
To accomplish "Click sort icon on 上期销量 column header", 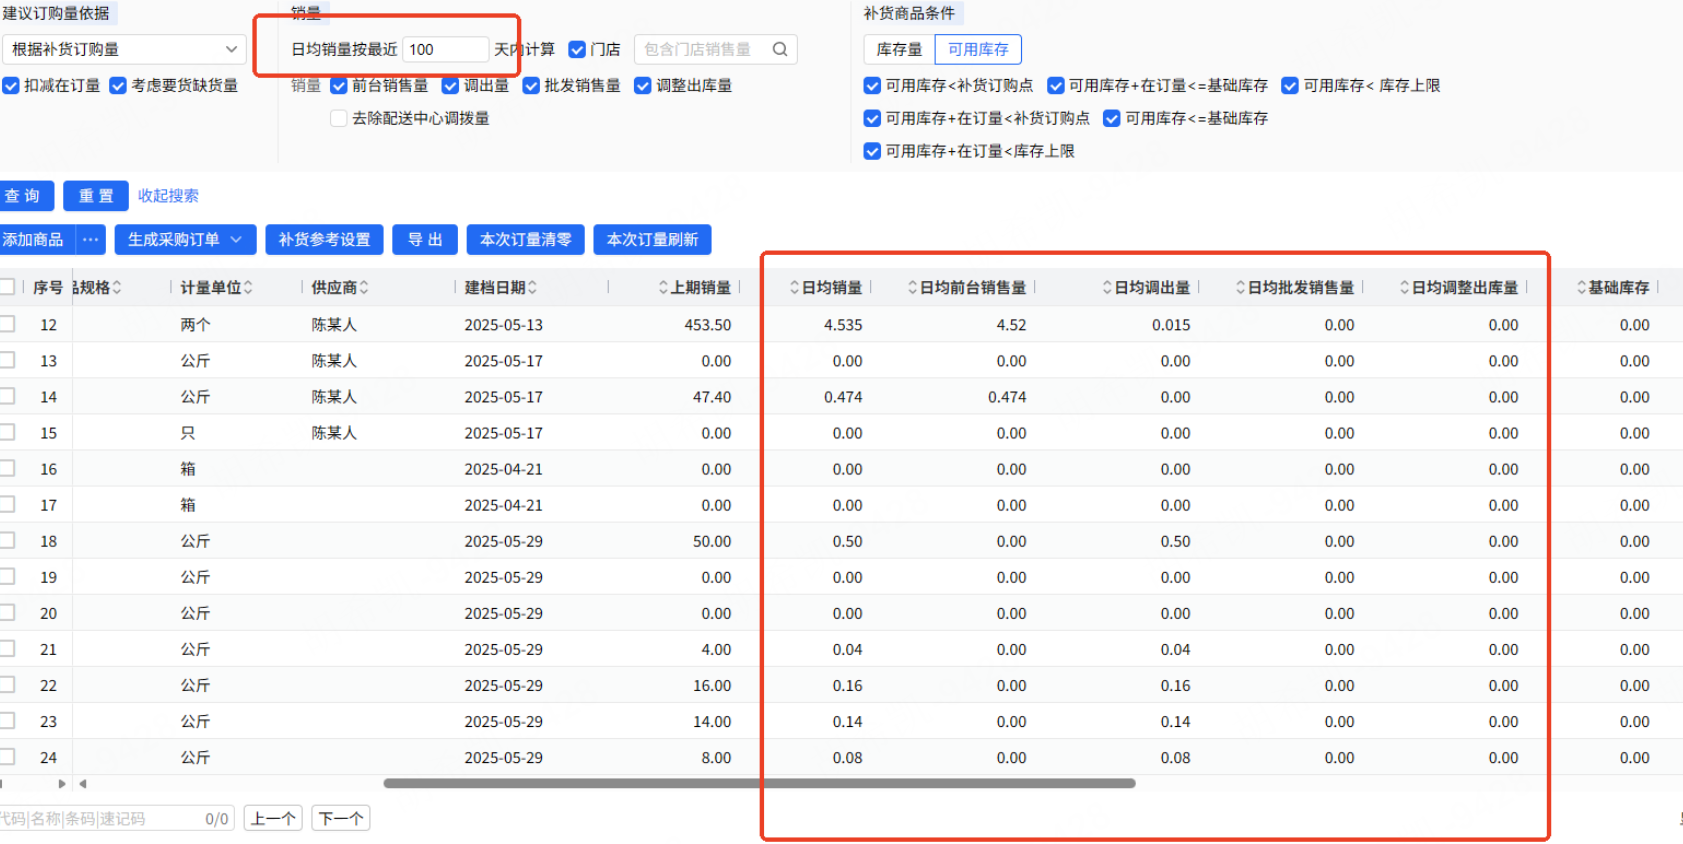I will [663, 288].
